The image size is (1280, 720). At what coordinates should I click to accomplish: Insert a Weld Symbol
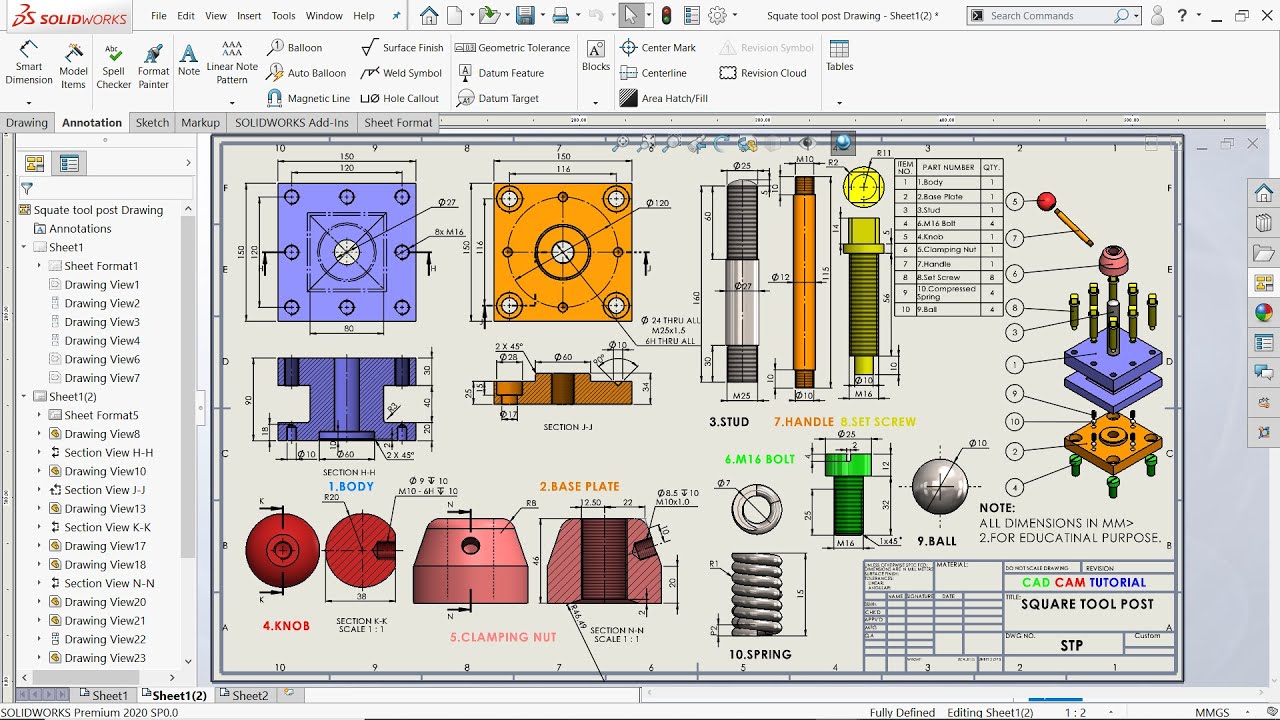click(x=401, y=73)
